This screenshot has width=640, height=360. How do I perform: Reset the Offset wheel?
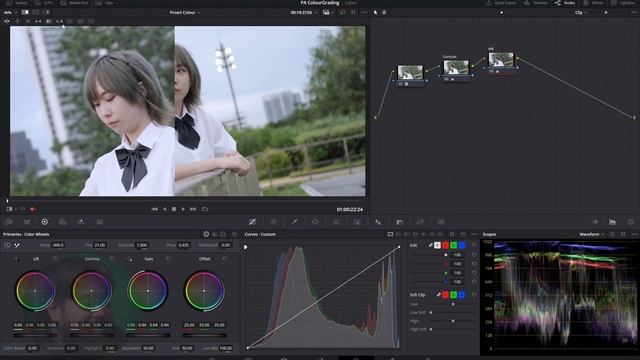225,259
